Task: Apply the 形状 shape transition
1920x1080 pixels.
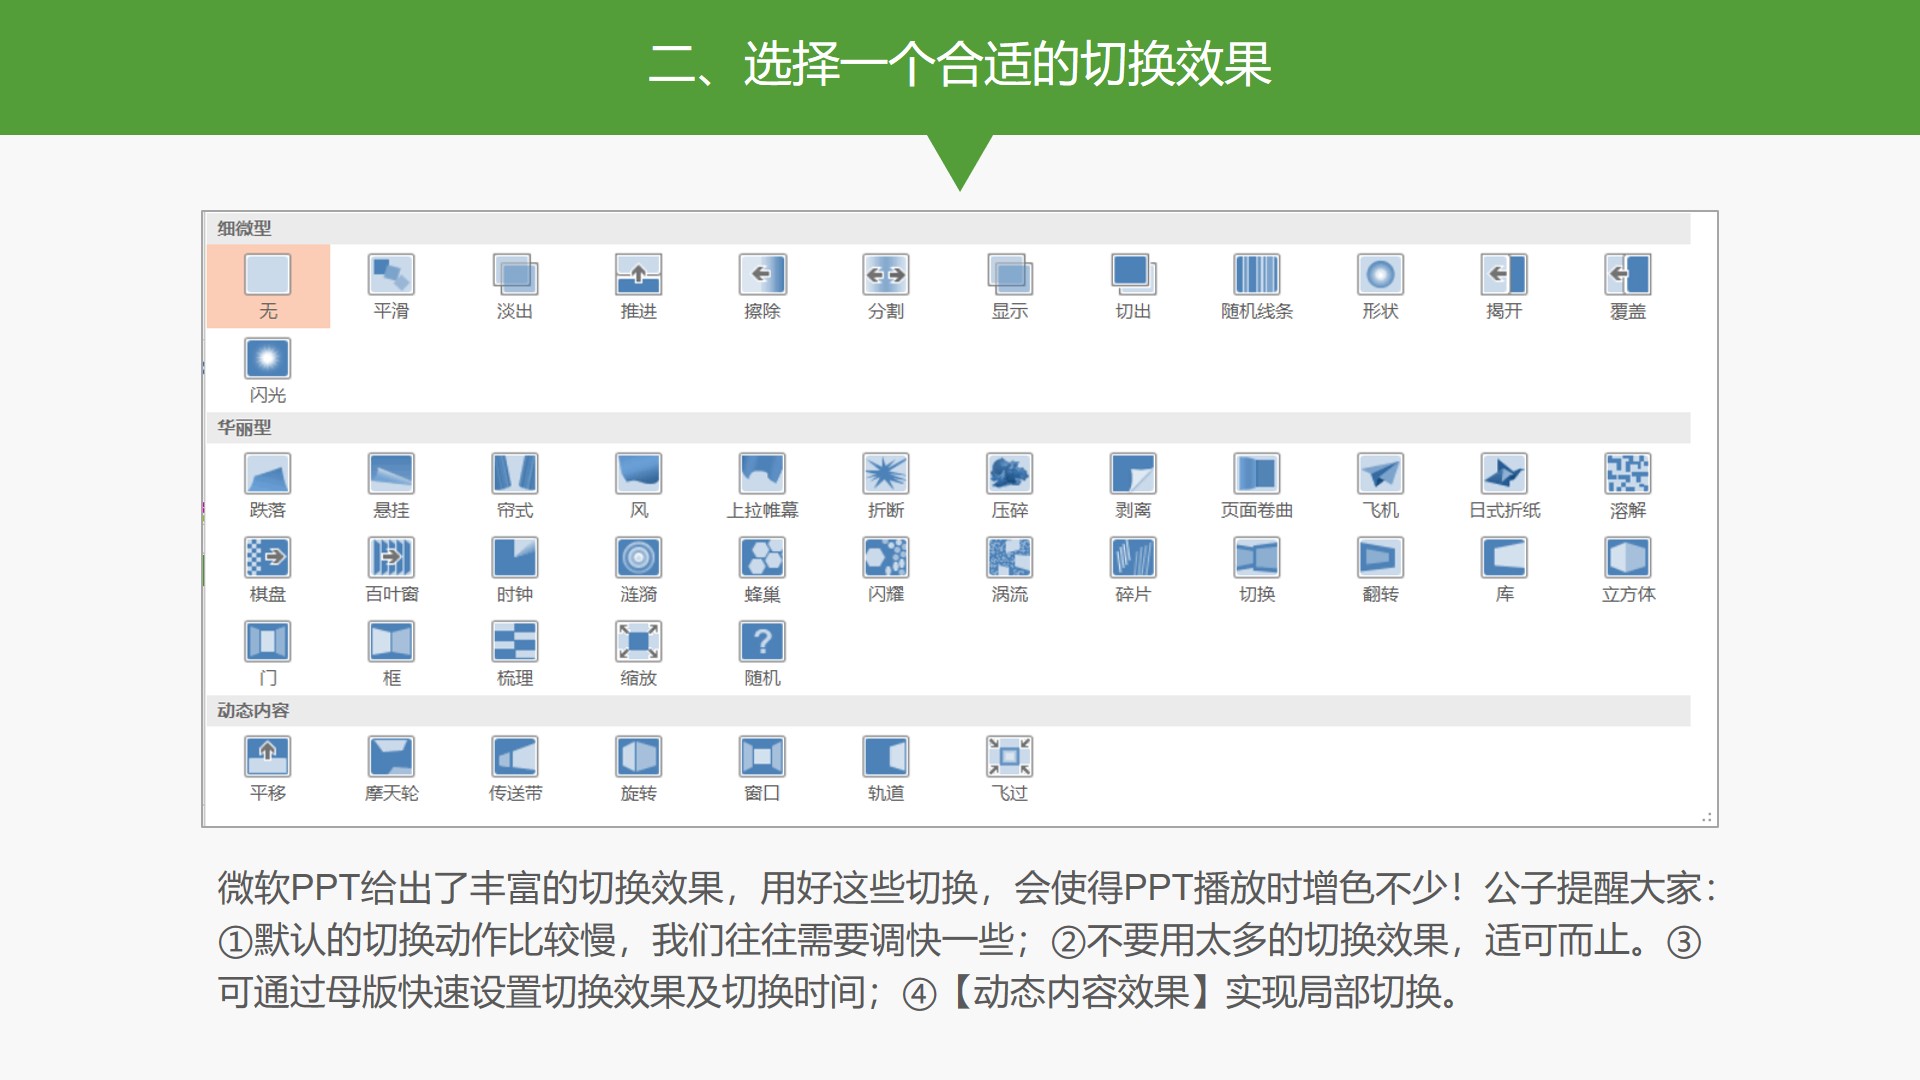Action: point(1380,286)
